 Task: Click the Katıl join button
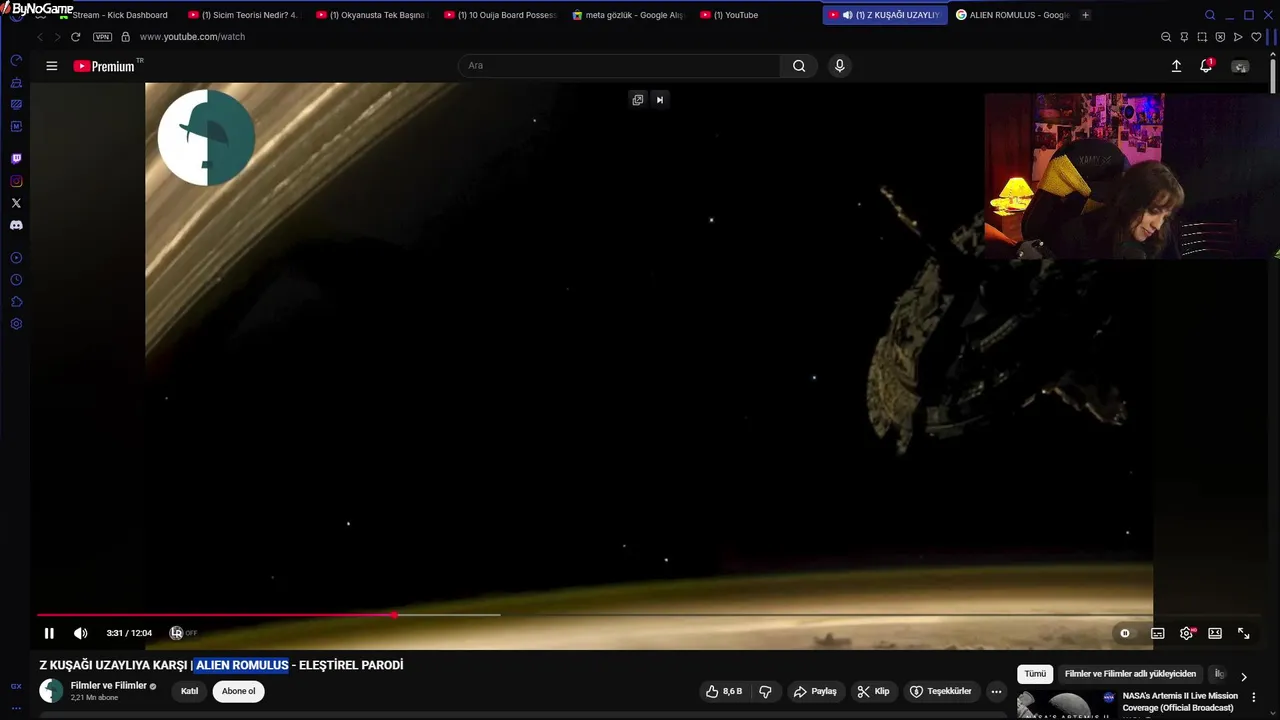click(x=189, y=691)
